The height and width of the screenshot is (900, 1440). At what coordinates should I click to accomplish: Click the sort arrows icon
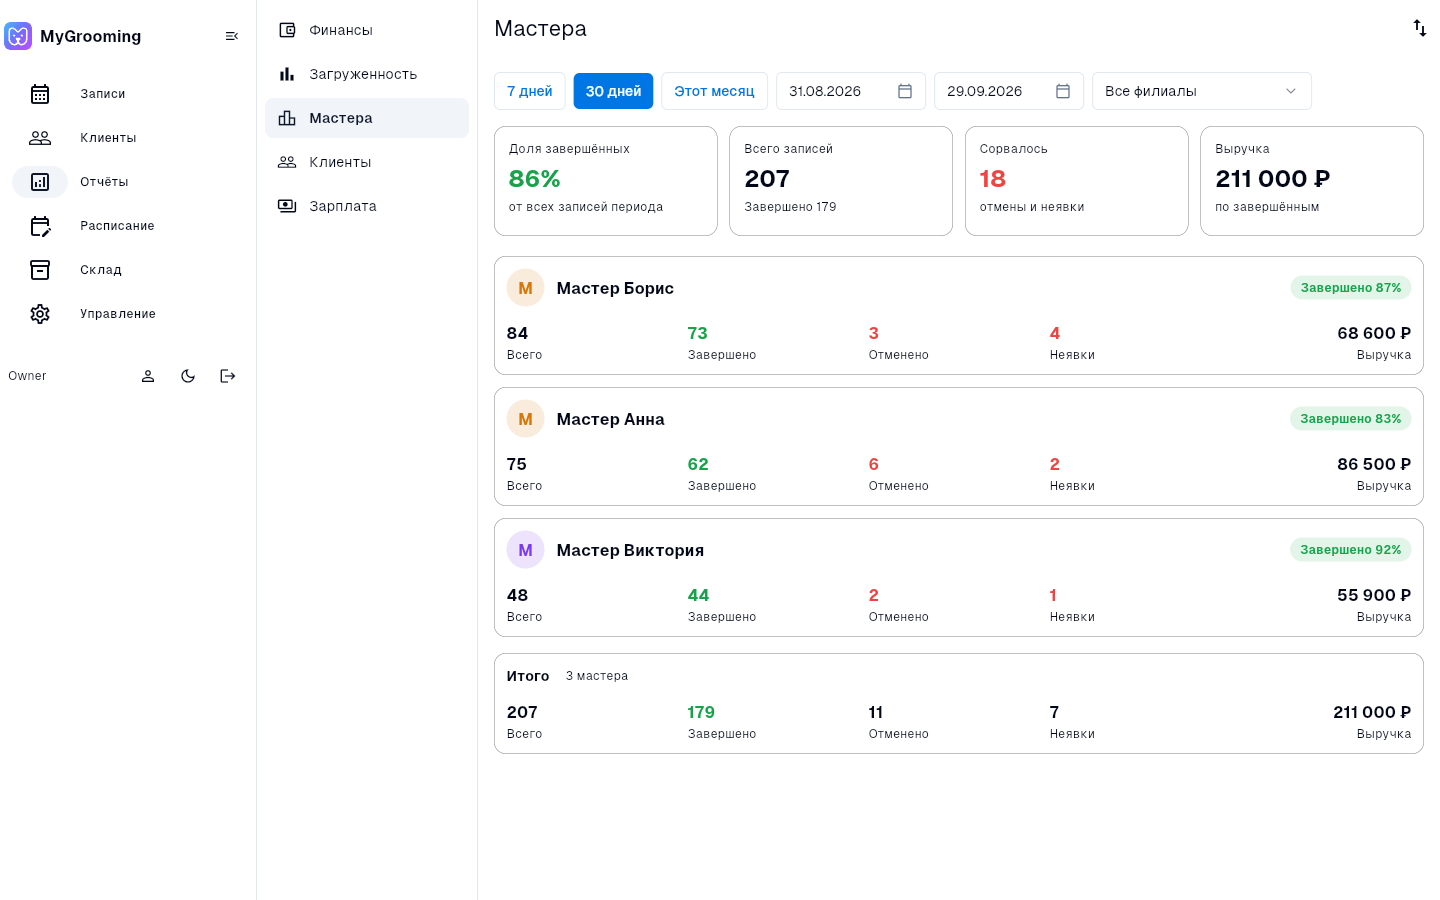[1420, 28]
